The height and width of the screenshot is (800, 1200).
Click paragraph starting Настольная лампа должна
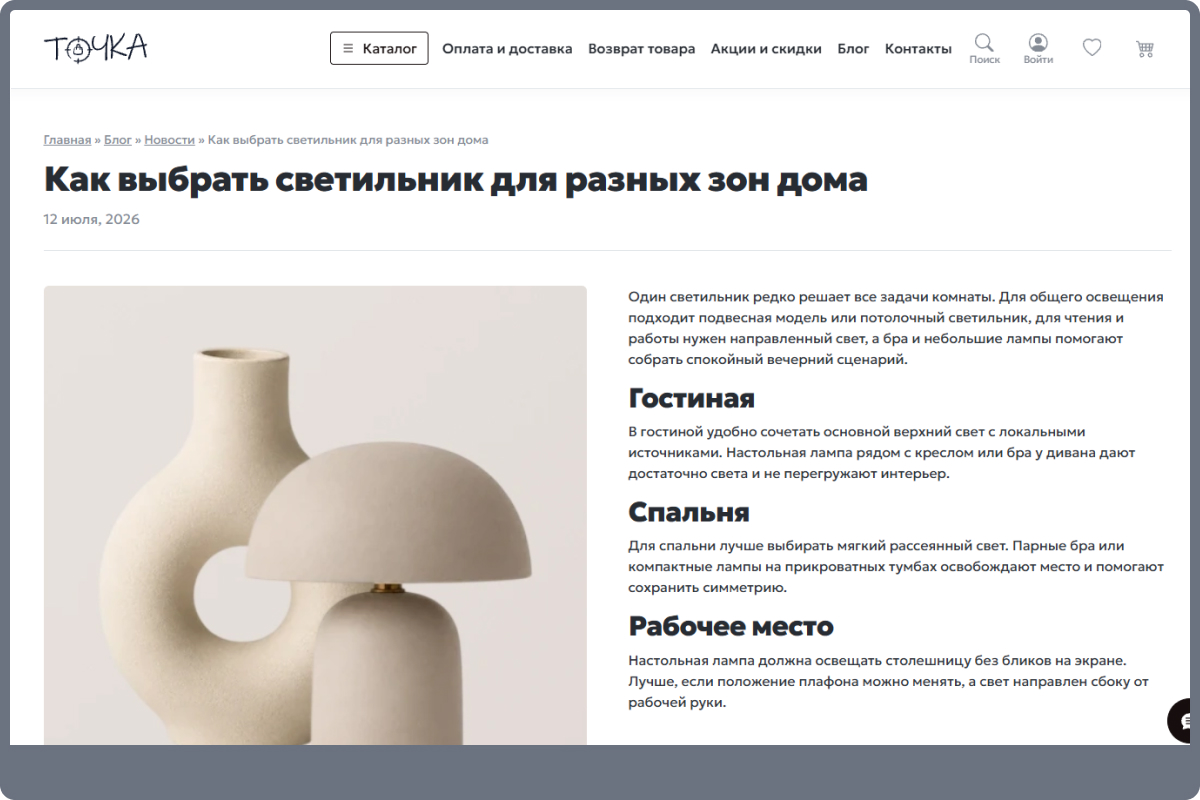[888, 681]
